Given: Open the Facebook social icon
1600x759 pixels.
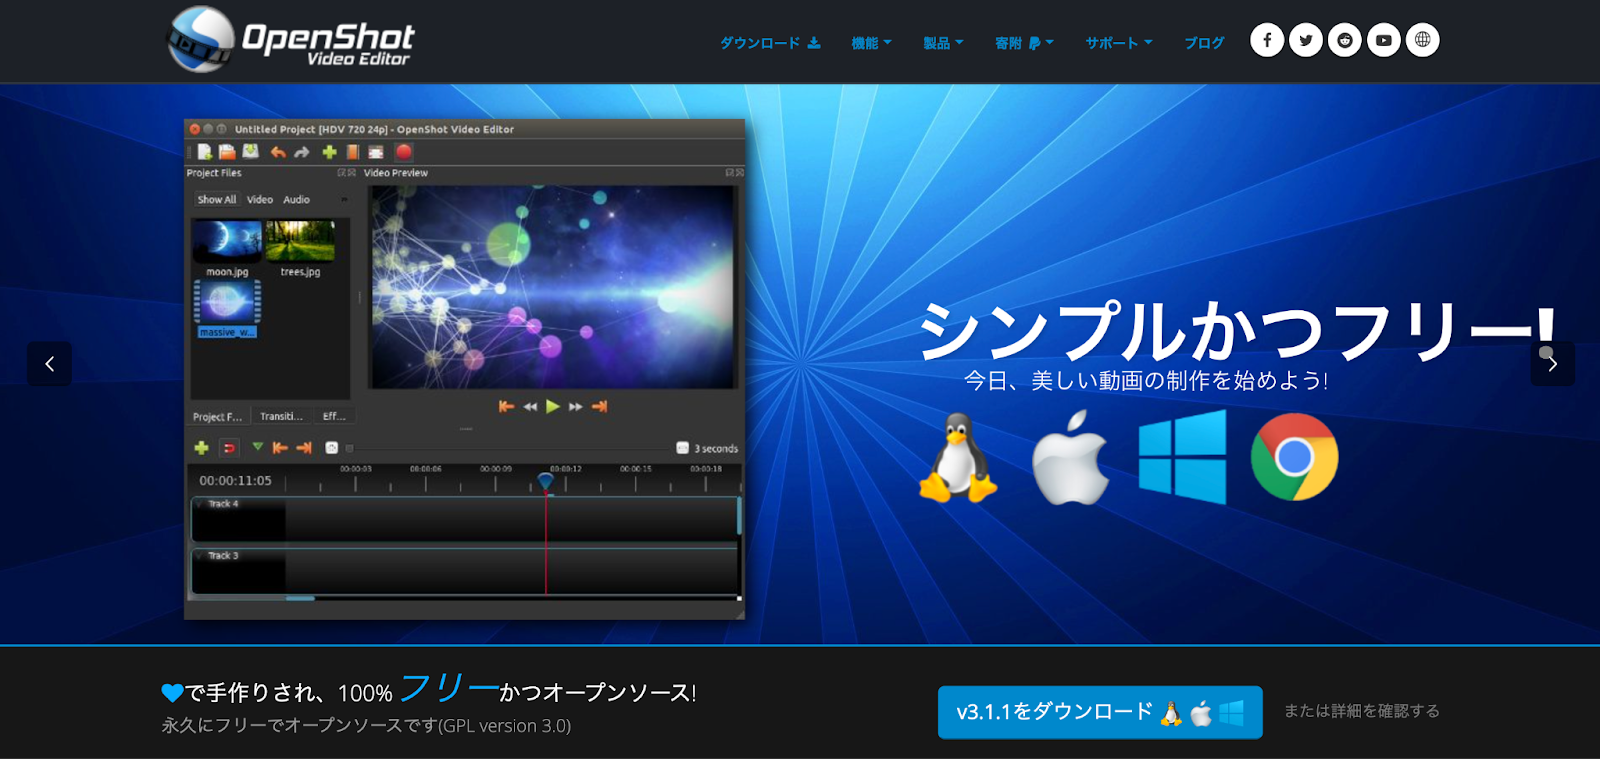Looking at the screenshot, I should 1267,40.
